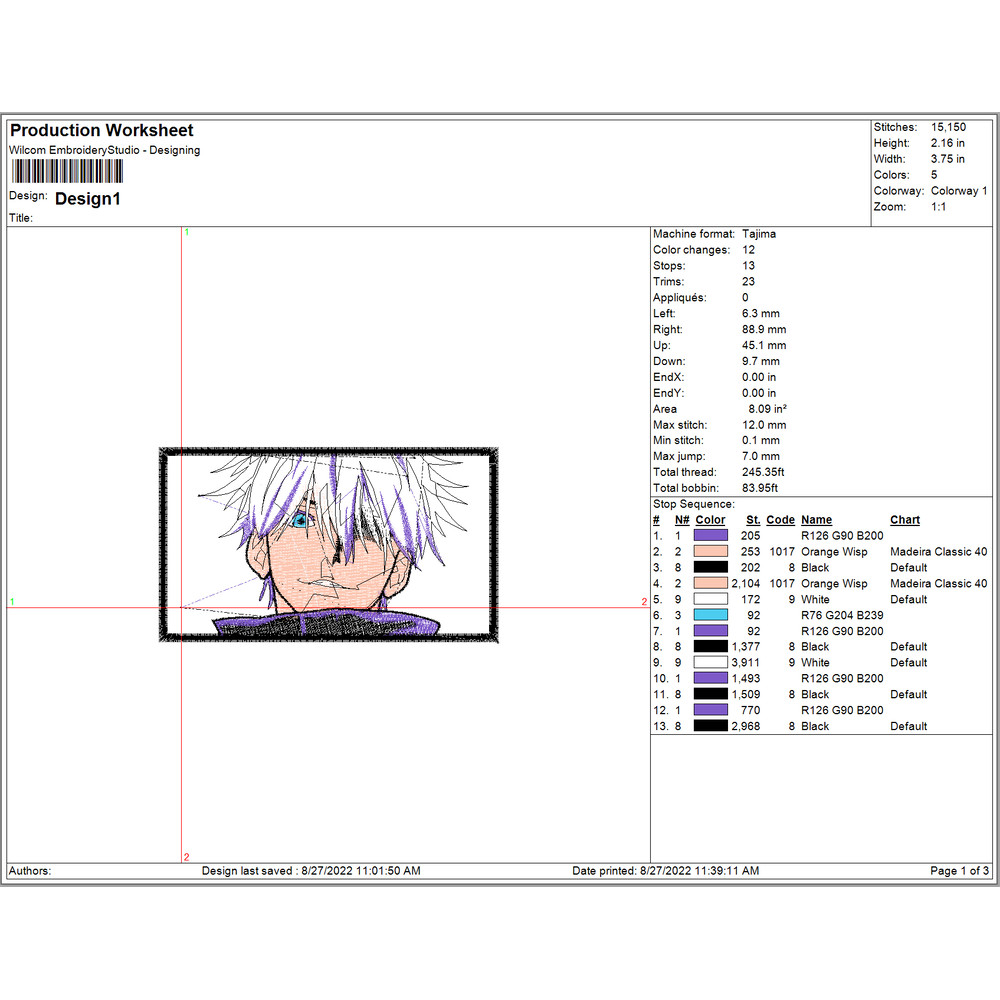Viewport: 1000px width, 1000px height.
Task: Click the Stitches value 15,150
Action: (948, 128)
